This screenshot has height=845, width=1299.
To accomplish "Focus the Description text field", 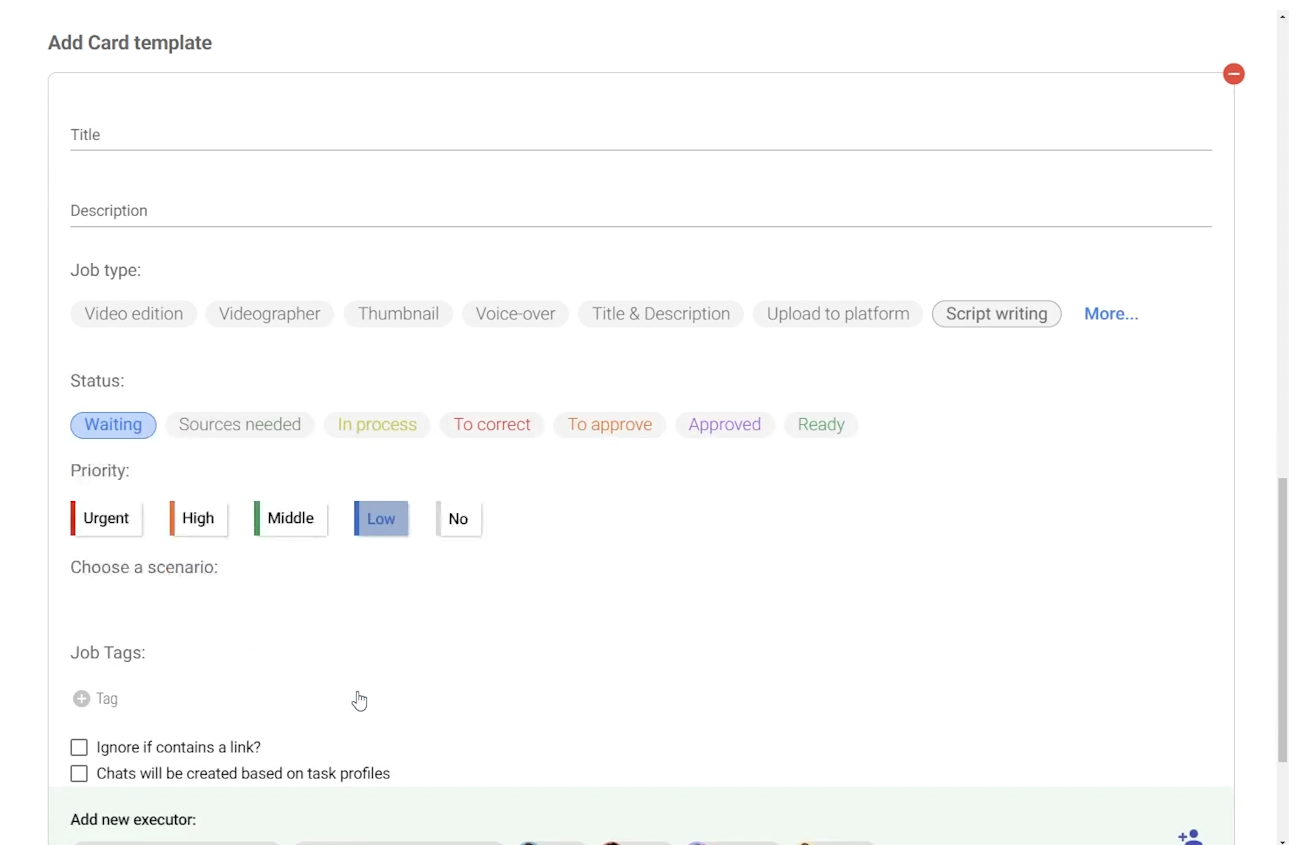I will tap(640, 211).
